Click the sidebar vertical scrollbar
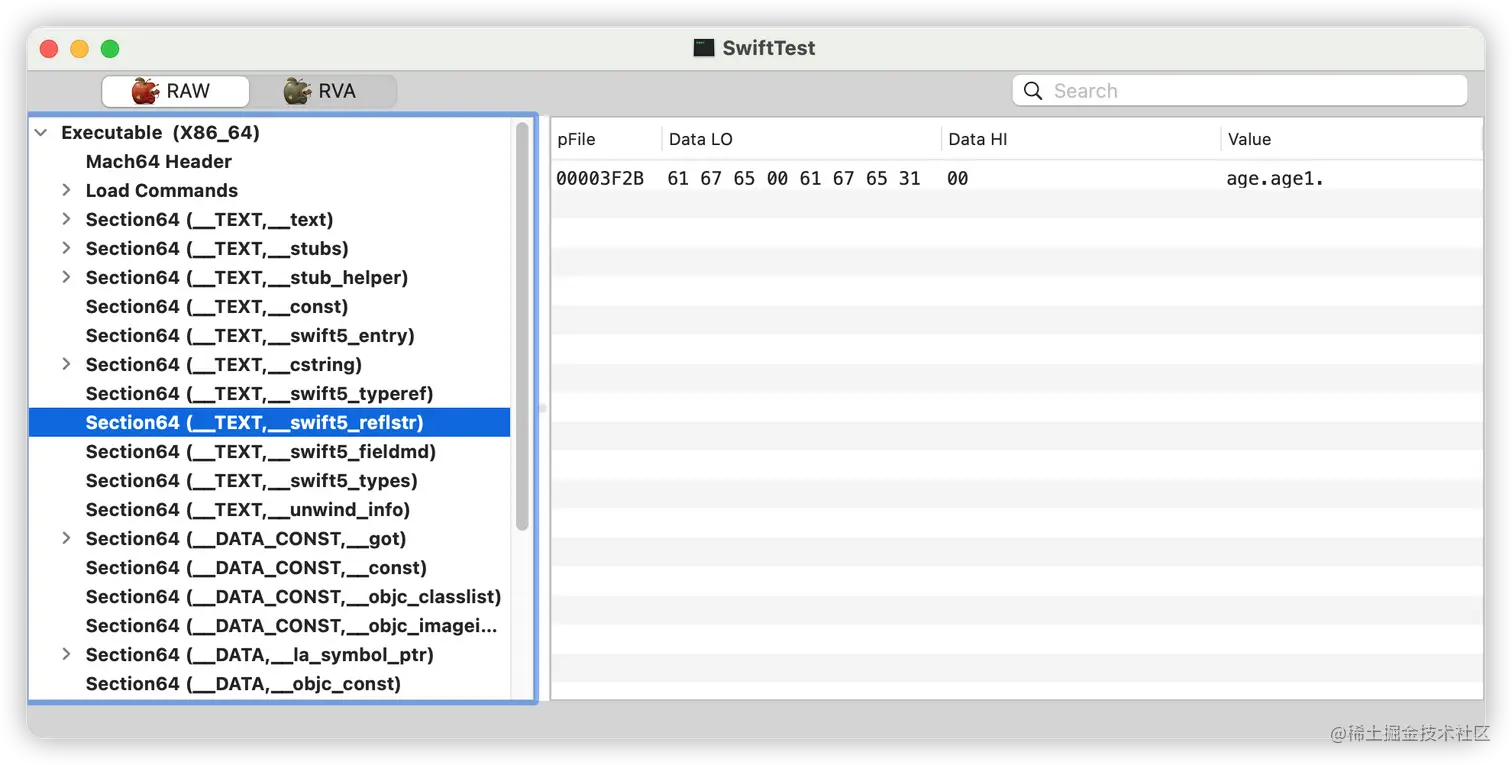 coord(522,325)
